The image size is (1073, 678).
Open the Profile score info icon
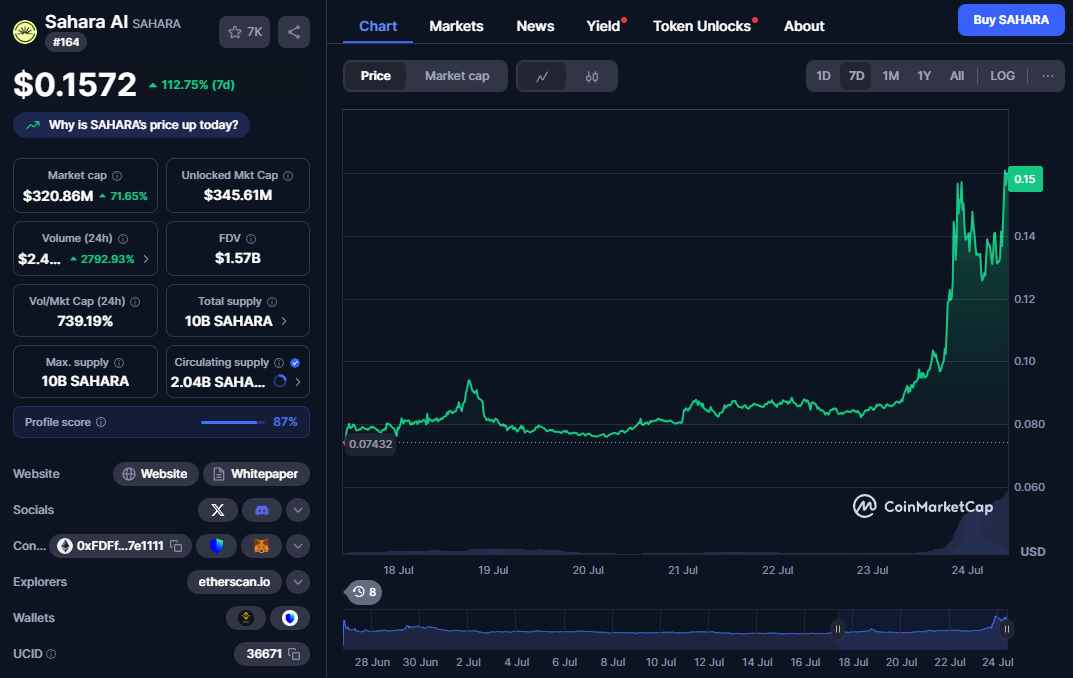point(101,422)
